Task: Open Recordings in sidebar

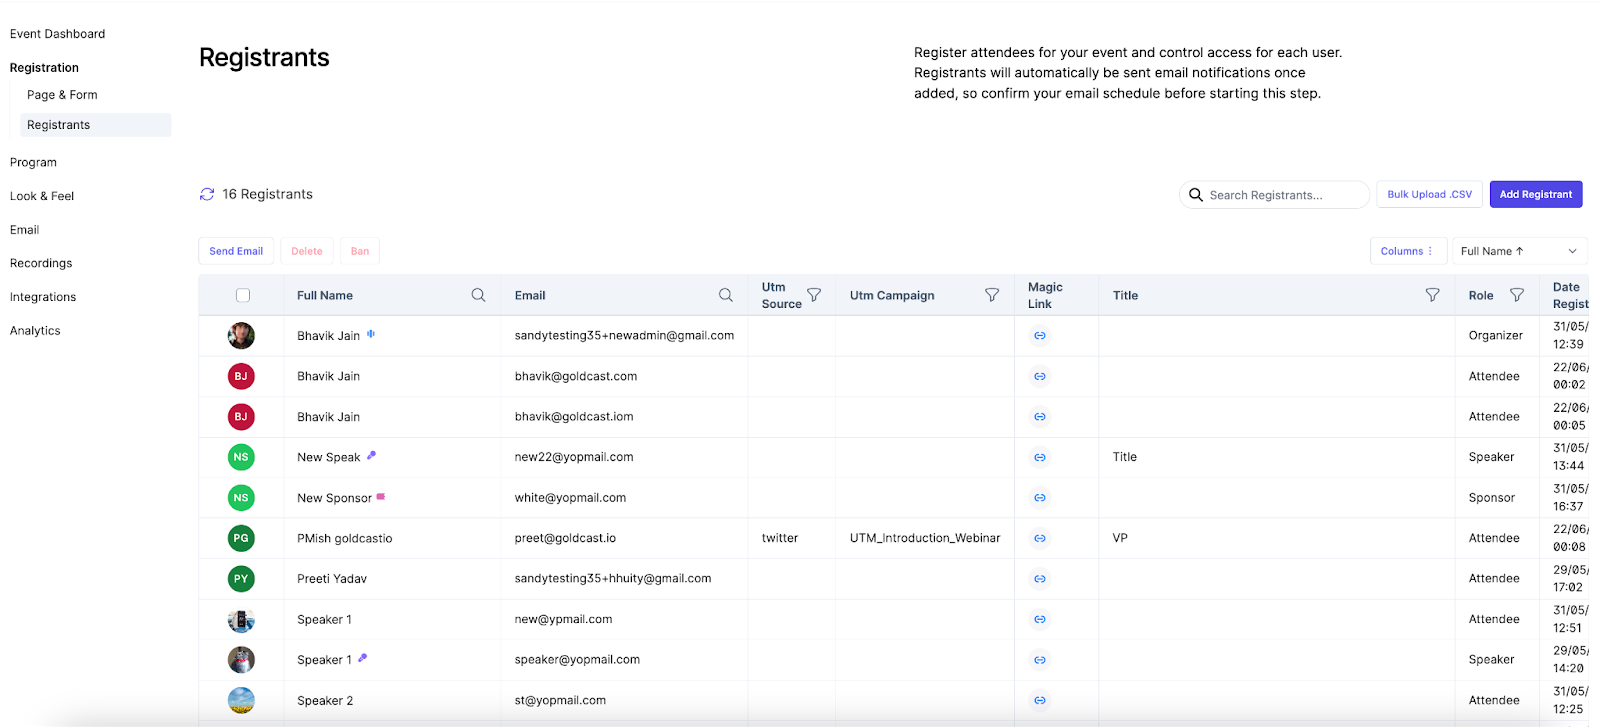Action: pyautogui.click(x=41, y=263)
